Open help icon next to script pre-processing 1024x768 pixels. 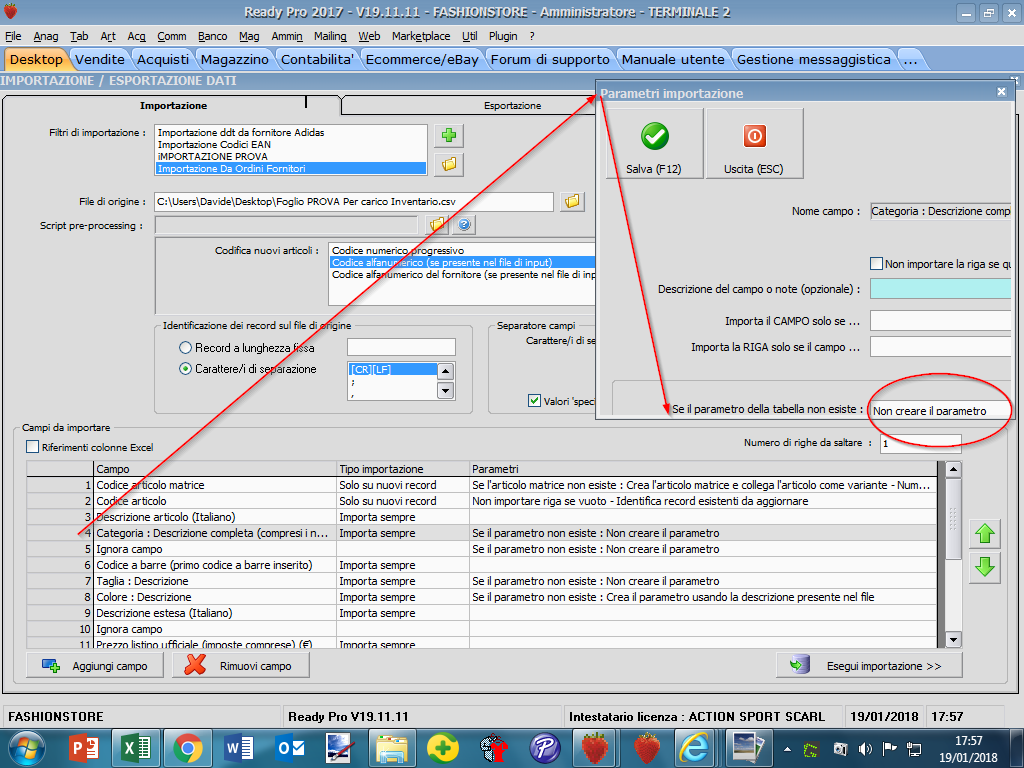(464, 225)
